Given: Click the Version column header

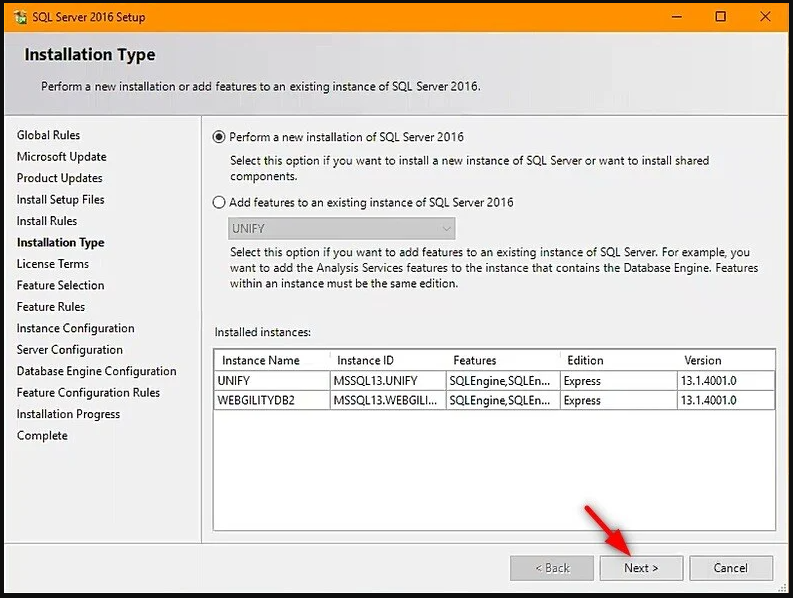Looking at the screenshot, I should [x=702, y=360].
